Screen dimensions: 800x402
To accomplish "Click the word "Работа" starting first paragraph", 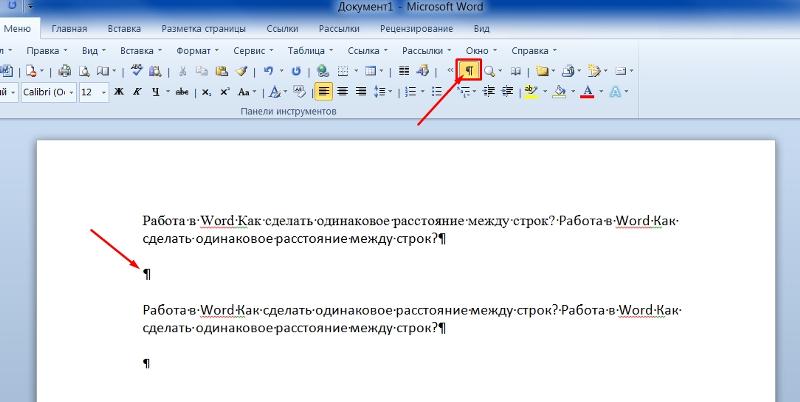I will (x=163, y=221).
